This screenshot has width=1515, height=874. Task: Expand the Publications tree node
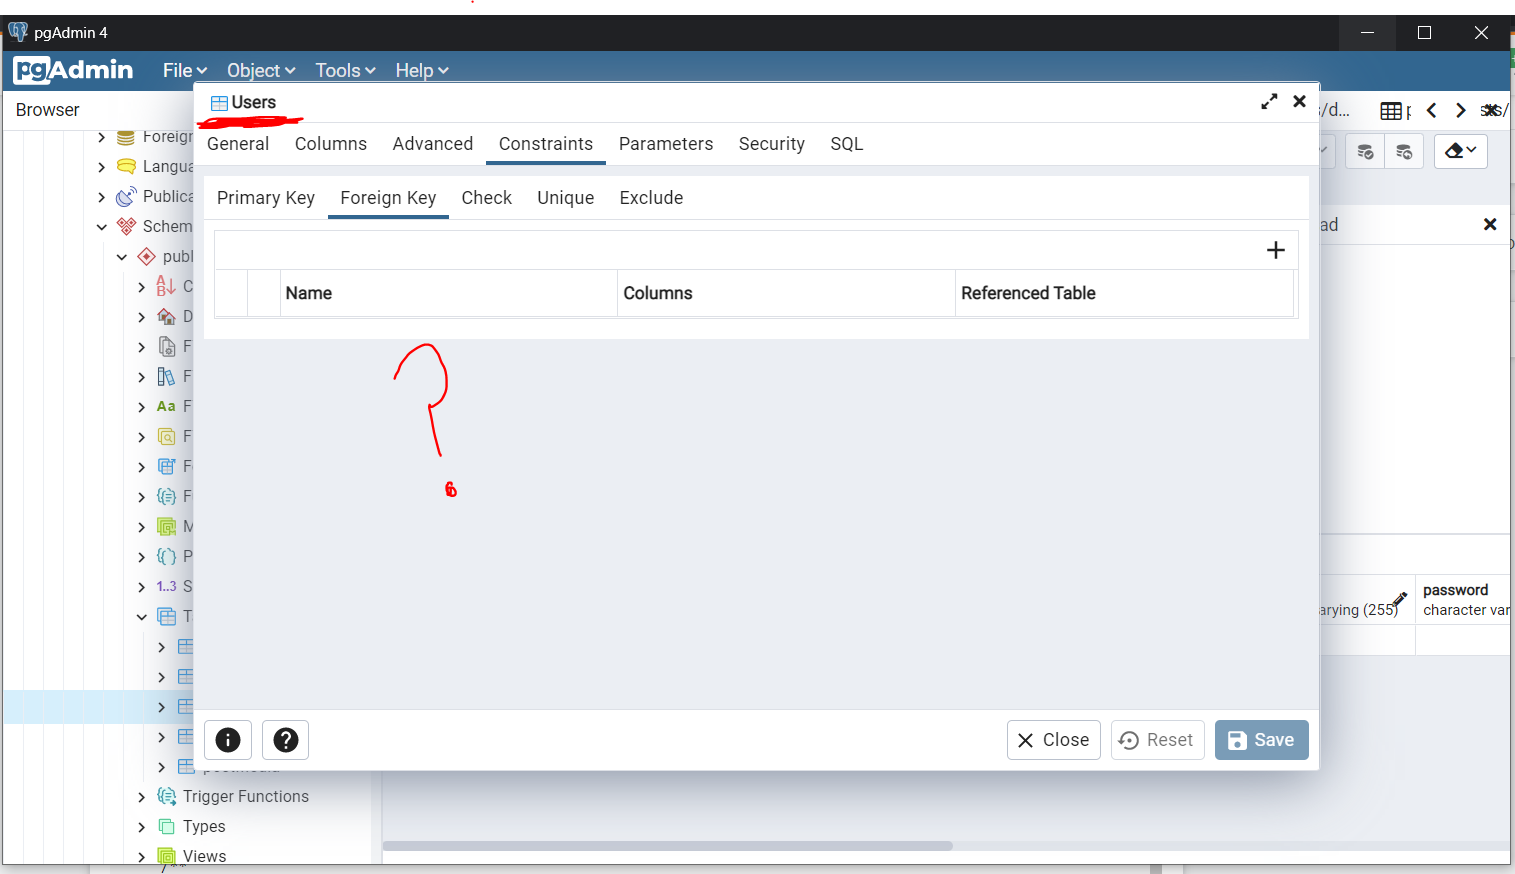pos(101,197)
